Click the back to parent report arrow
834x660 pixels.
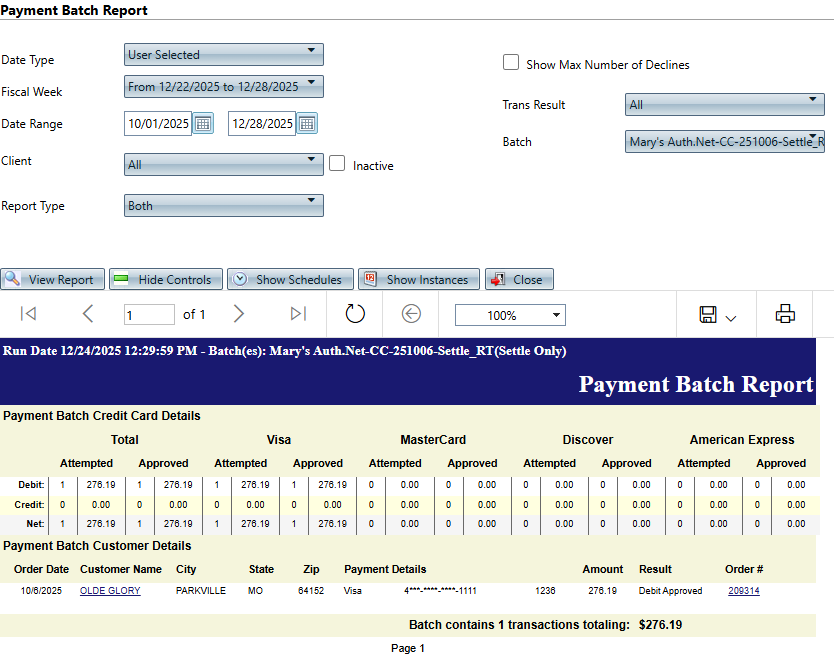(411, 314)
